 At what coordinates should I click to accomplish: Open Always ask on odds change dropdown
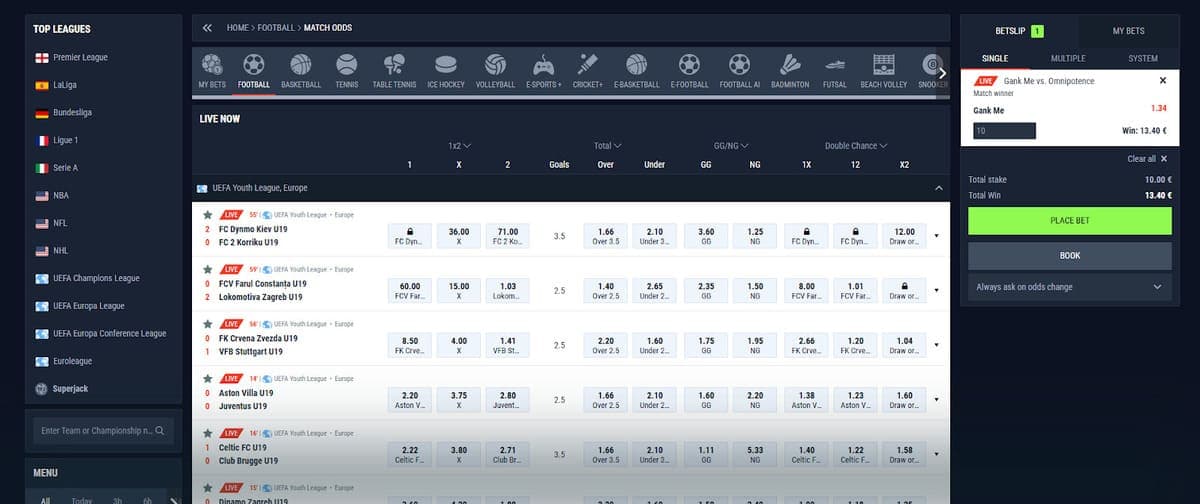(1070, 286)
